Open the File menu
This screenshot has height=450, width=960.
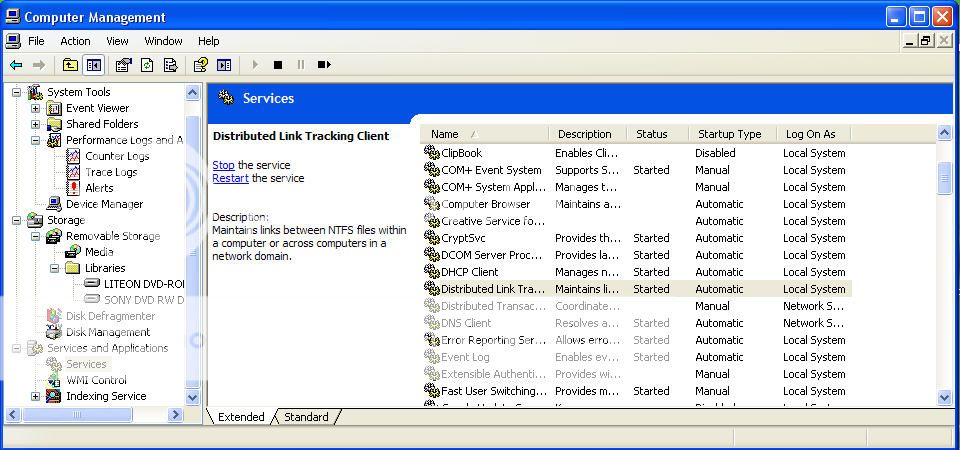(x=36, y=41)
